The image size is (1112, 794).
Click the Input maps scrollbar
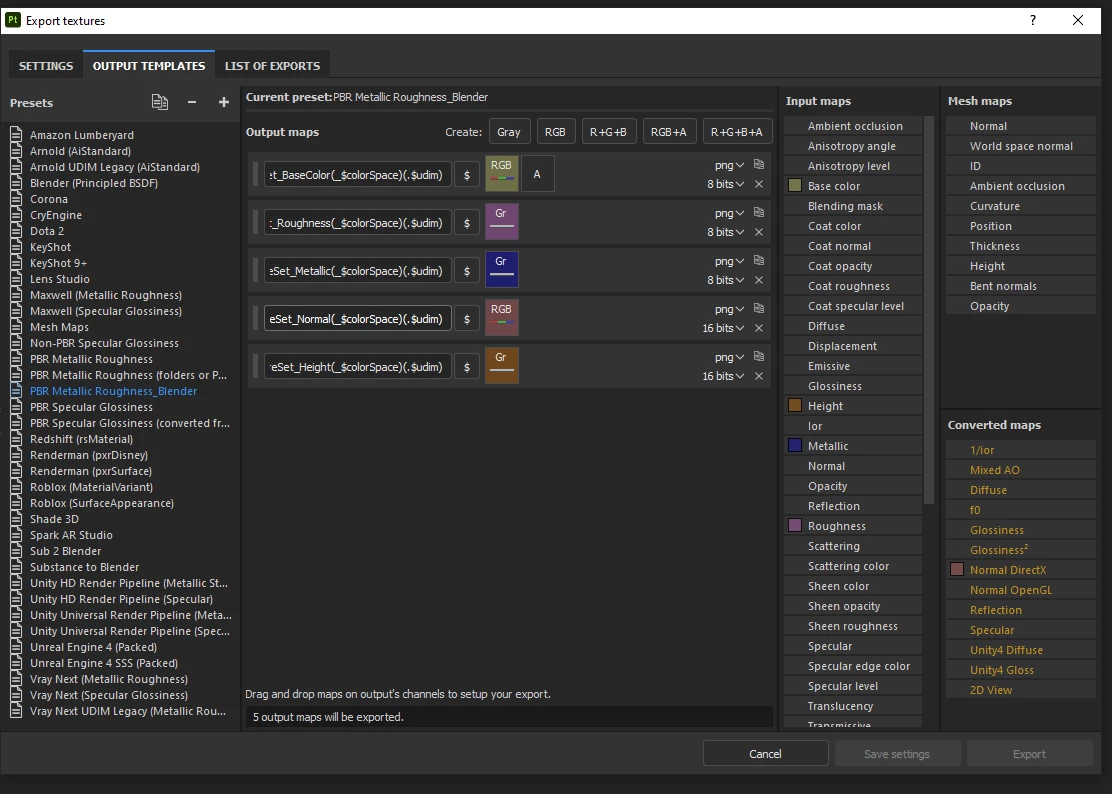pyautogui.click(x=929, y=310)
